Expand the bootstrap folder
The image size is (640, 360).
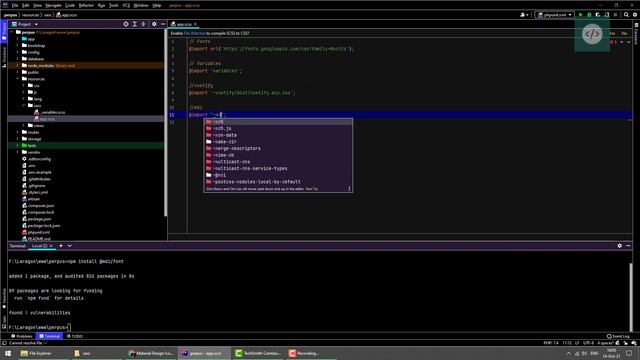point(18,45)
